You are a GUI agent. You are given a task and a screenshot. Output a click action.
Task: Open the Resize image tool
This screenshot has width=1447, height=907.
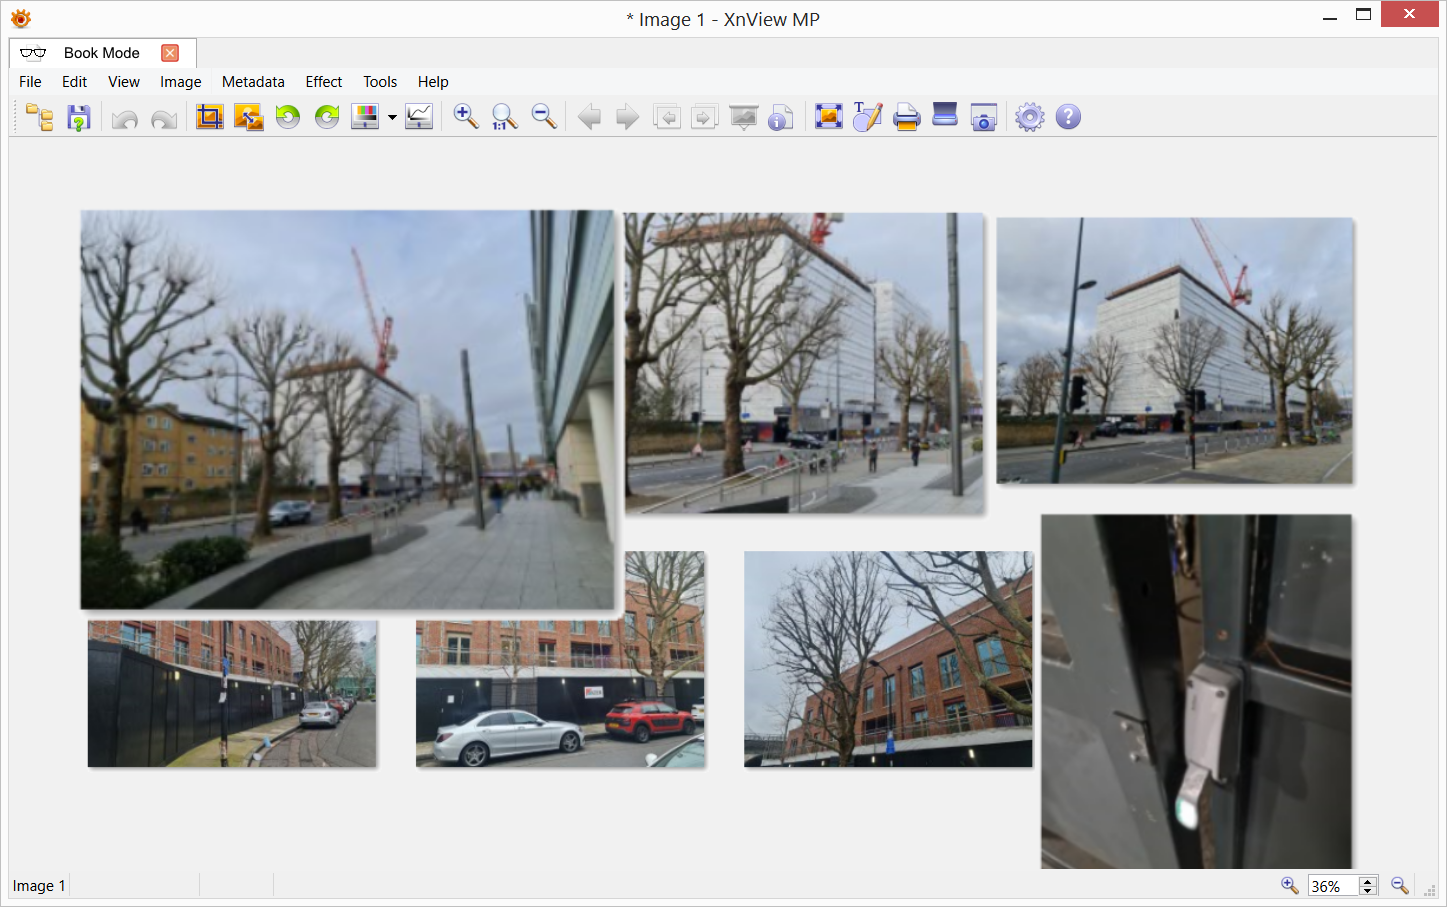[248, 117]
